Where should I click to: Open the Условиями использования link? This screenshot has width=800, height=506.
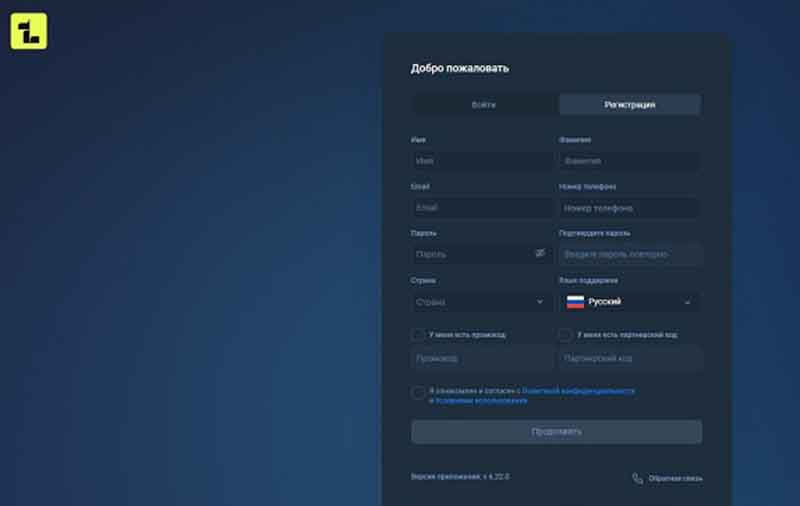[481, 401]
